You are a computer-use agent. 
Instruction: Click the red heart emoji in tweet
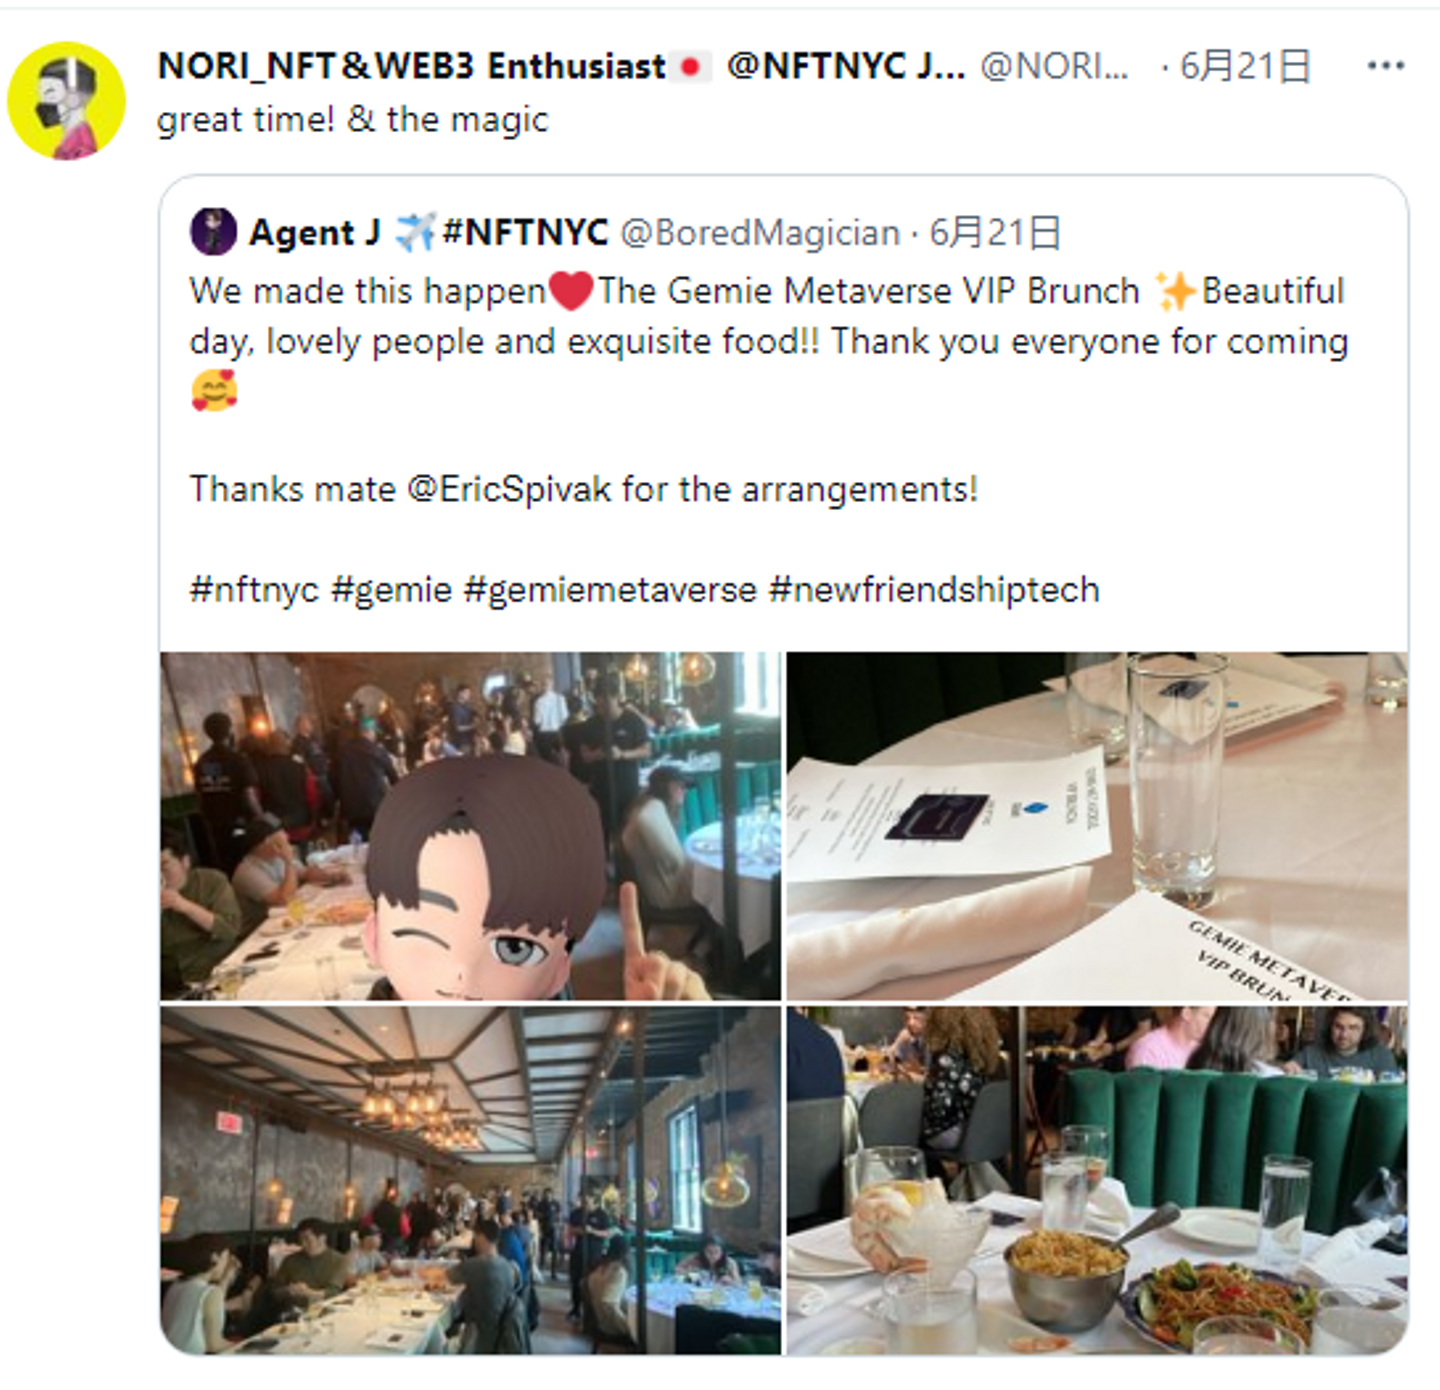click(572, 291)
